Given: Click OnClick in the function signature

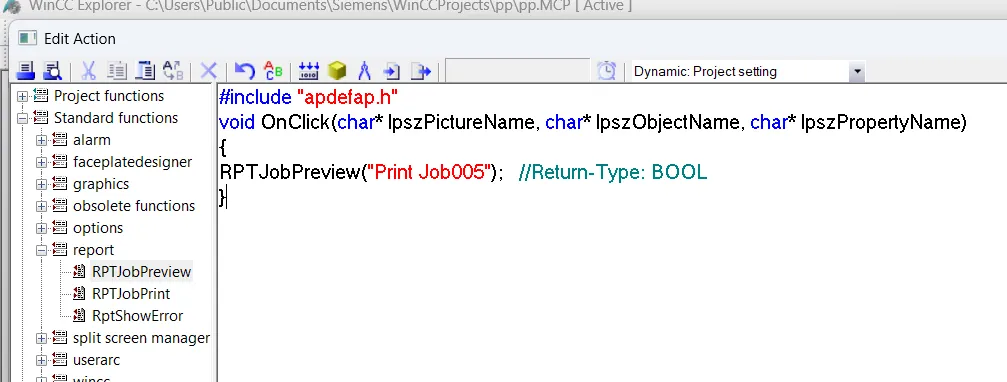Looking at the screenshot, I should pyautogui.click(x=295, y=122).
